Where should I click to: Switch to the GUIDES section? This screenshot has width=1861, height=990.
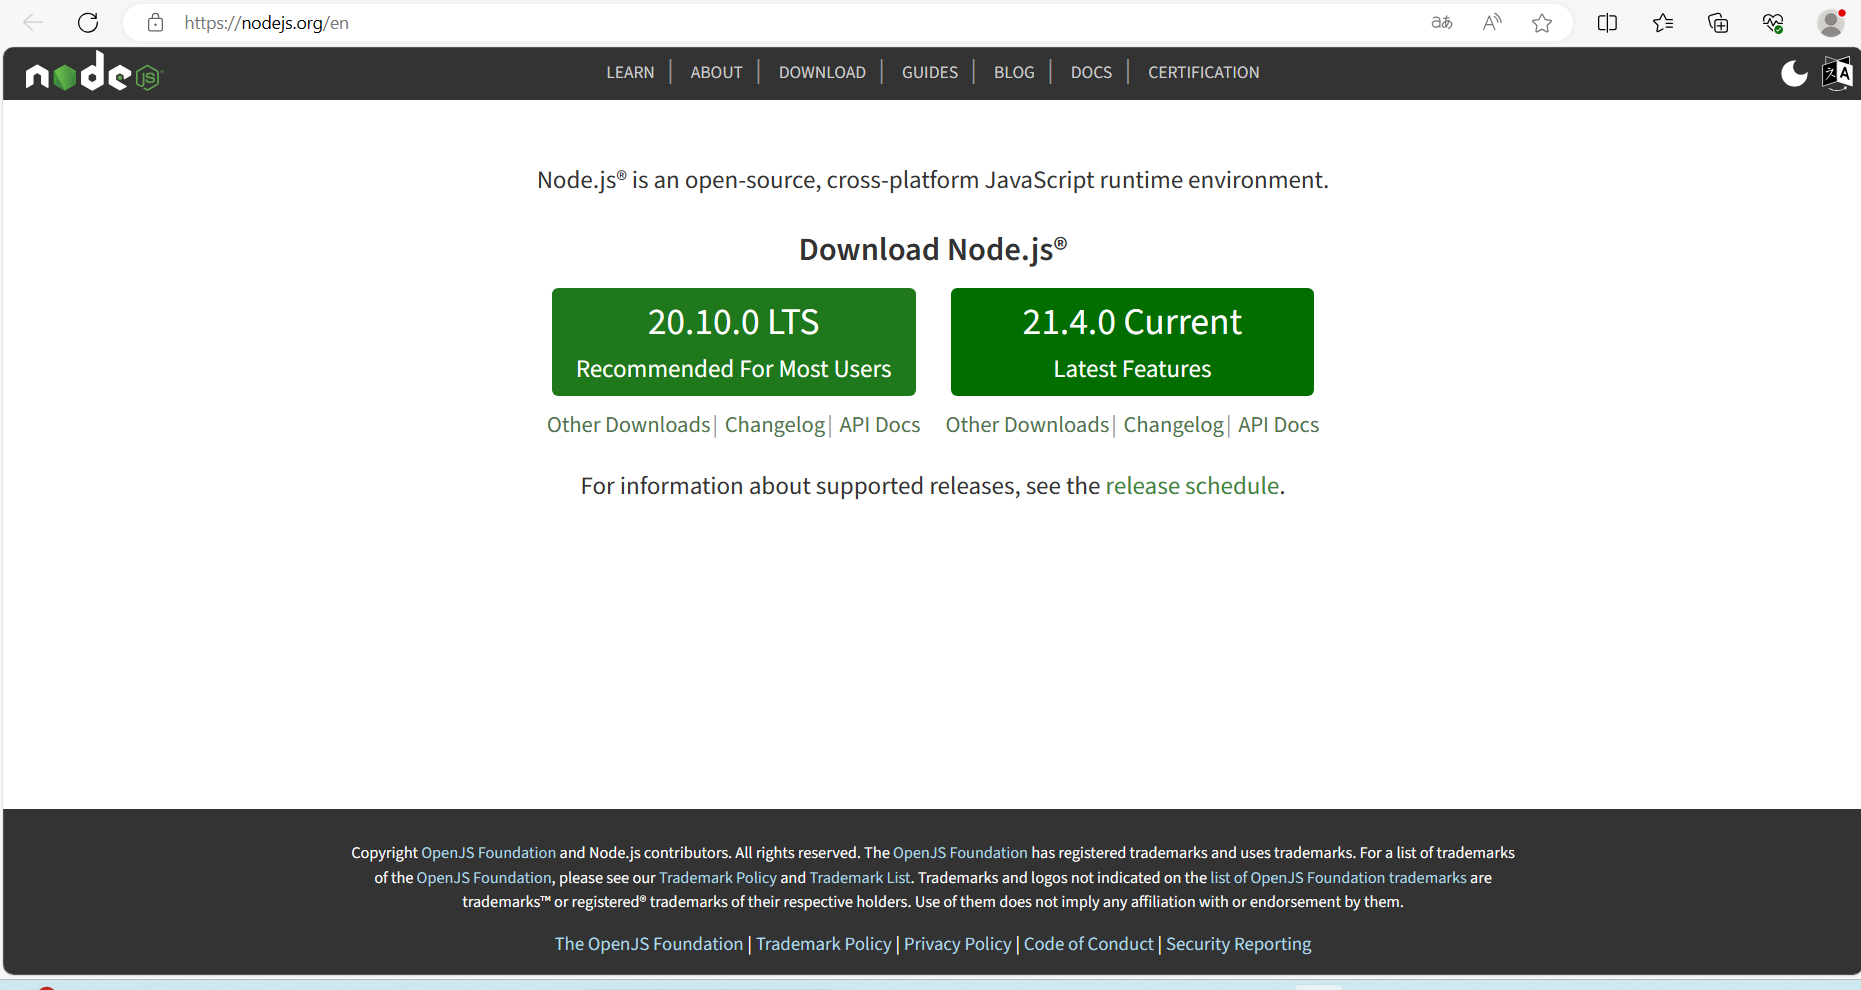point(929,72)
